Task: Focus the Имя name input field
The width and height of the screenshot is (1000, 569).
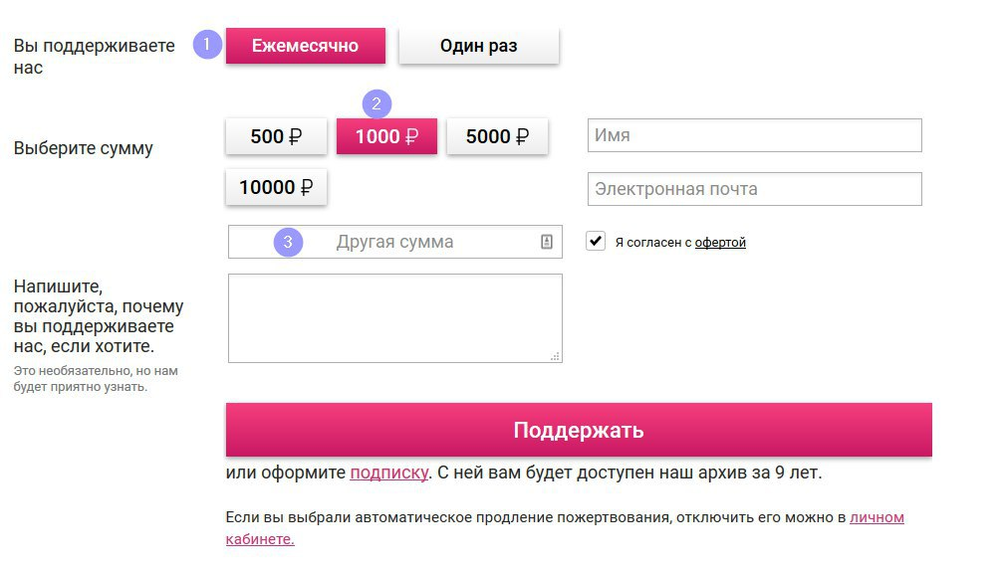Action: (x=754, y=136)
